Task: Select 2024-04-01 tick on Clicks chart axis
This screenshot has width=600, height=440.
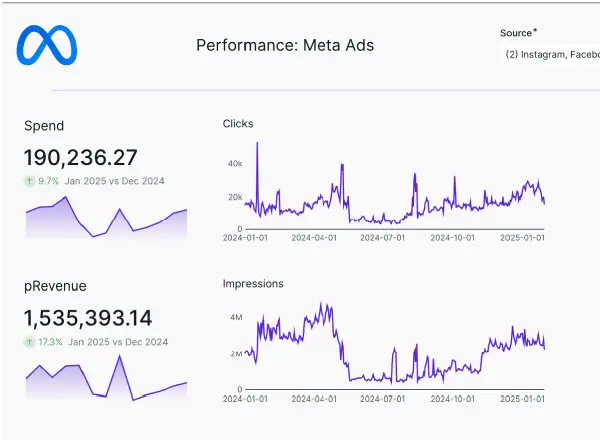Action: tap(314, 238)
